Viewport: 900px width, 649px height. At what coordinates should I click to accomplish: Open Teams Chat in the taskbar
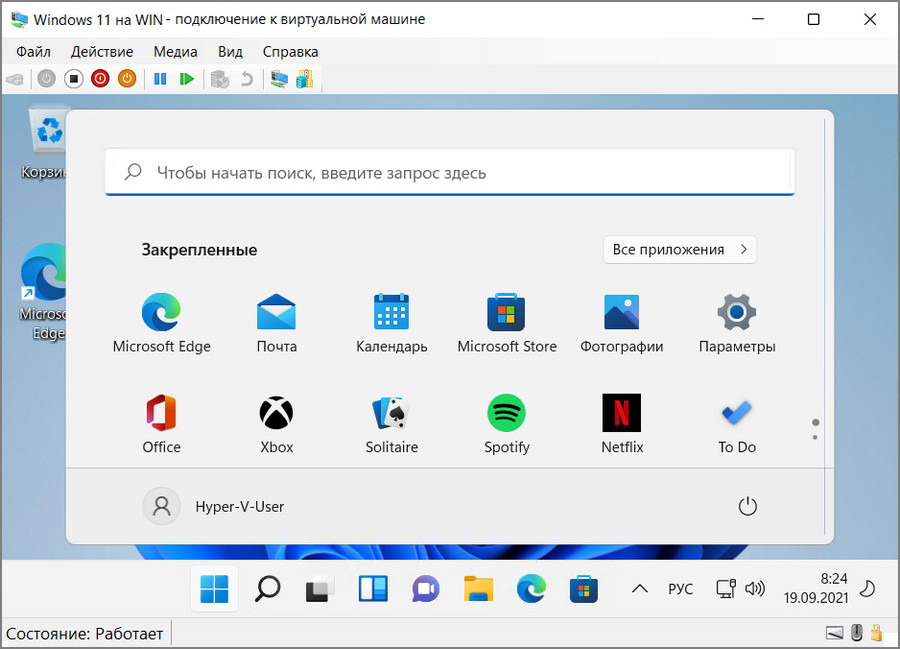coord(425,589)
